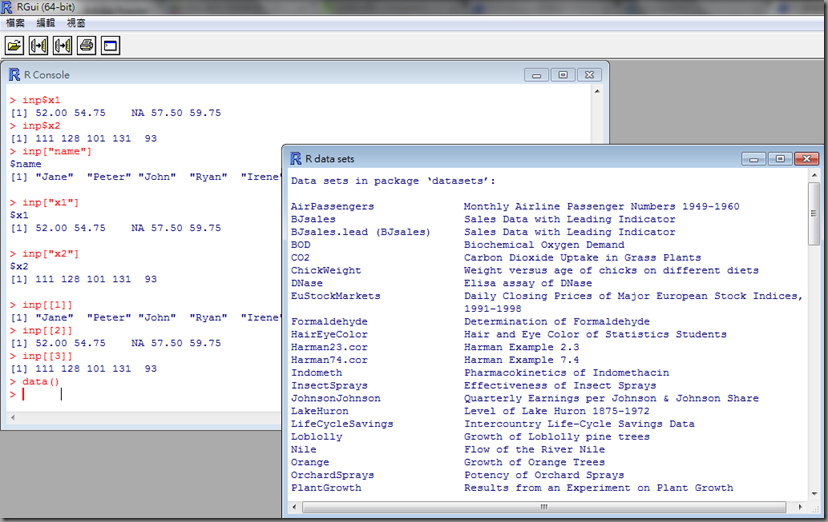The image size is (828, 522).
Task: Click the print toolbar icon
Action: (x=87, y=46)
